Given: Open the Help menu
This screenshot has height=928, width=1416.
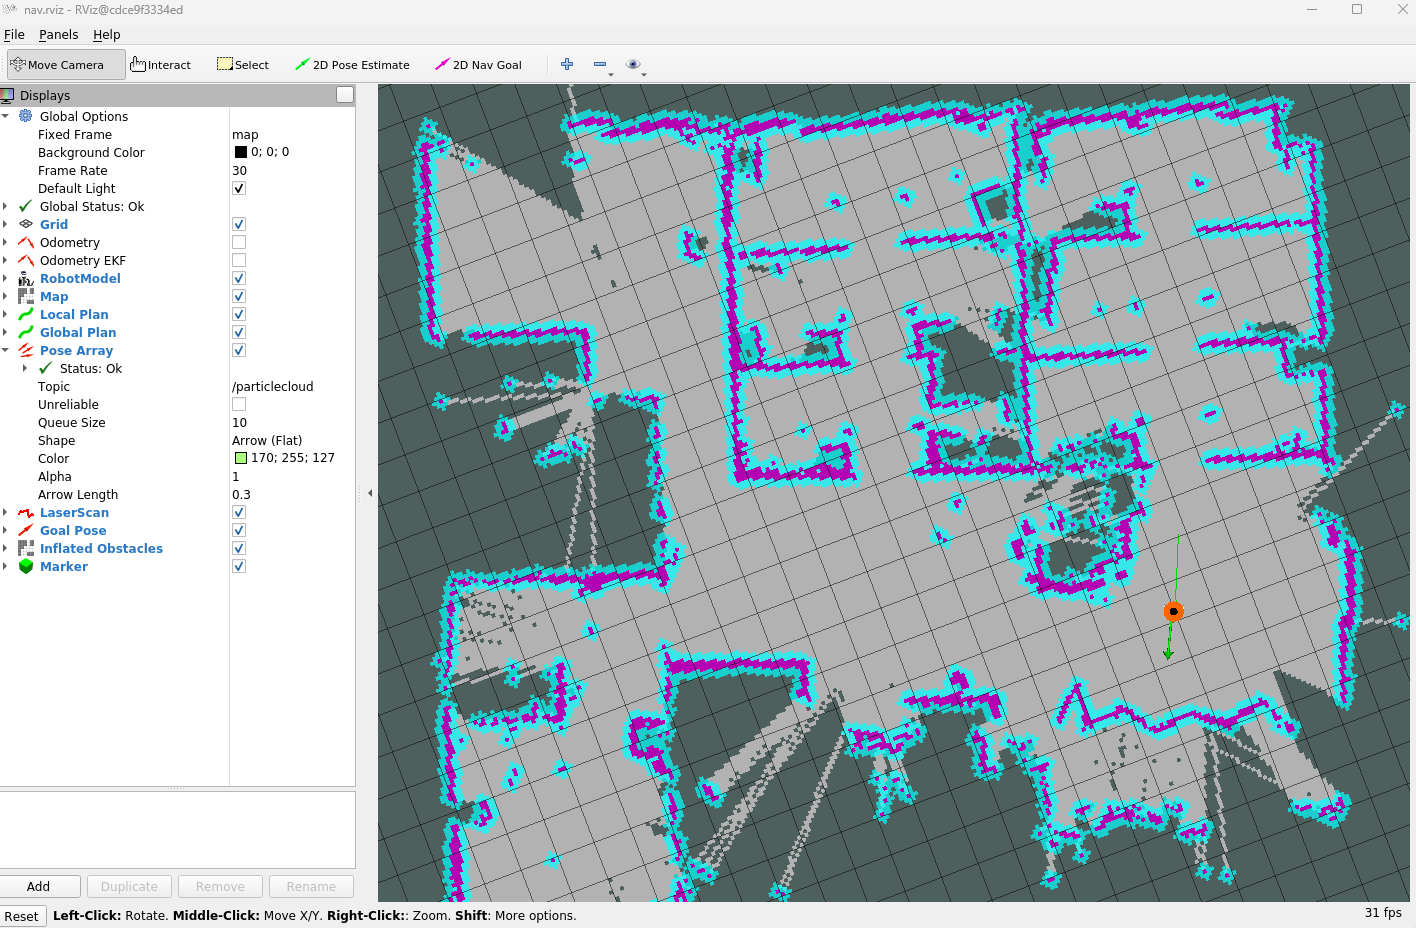Looking at the screenshot, I should [107, 34].
